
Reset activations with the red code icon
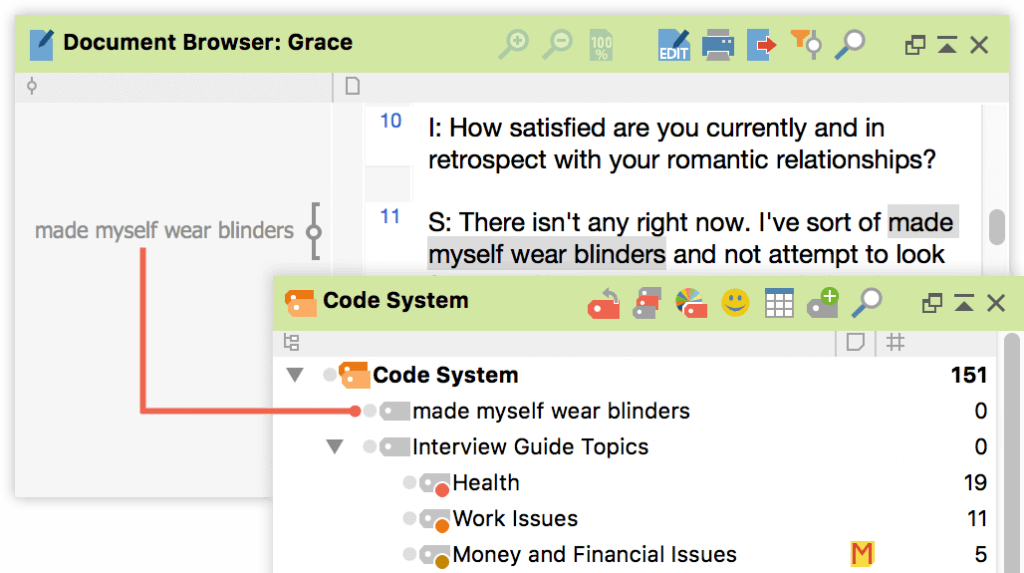[604, 304]
